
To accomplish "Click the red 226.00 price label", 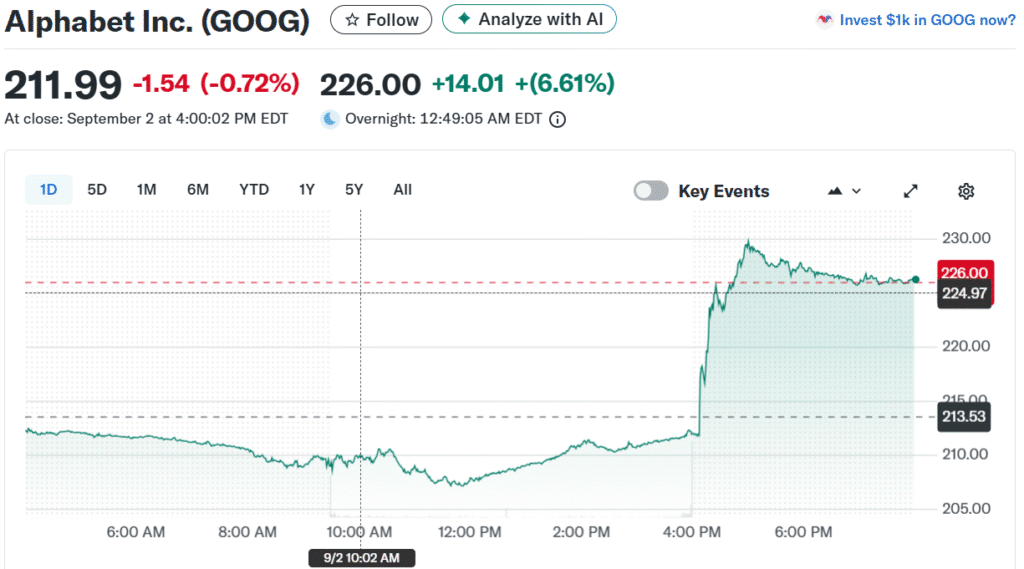I will tap(965, 273).
